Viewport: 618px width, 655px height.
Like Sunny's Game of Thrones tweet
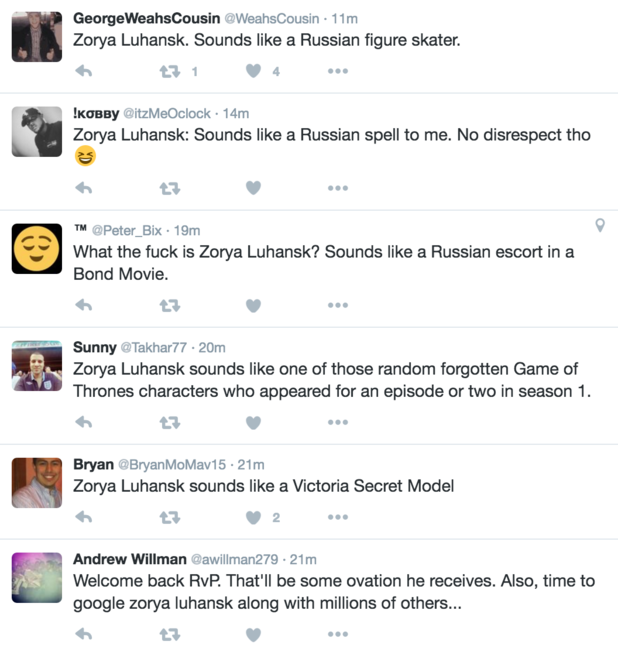[x=253, y=422]
